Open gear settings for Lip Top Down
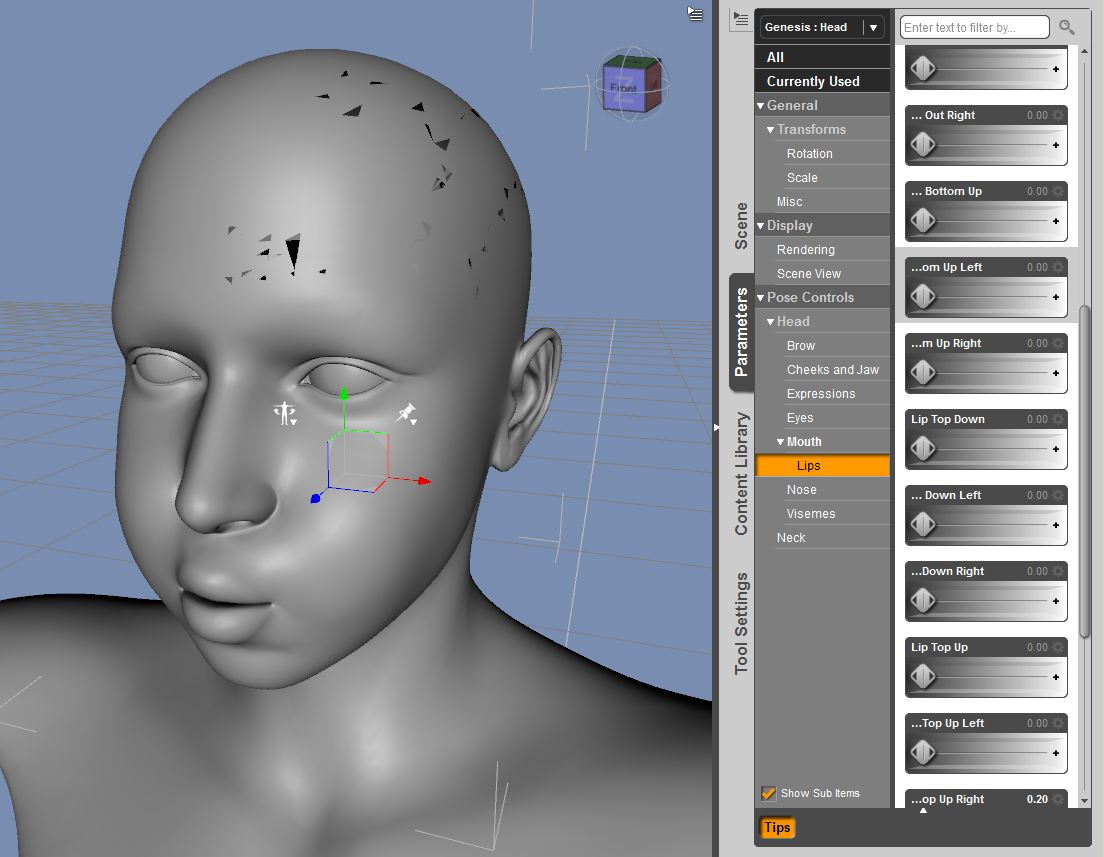 pyautogui.click(x=1058, y=419)
